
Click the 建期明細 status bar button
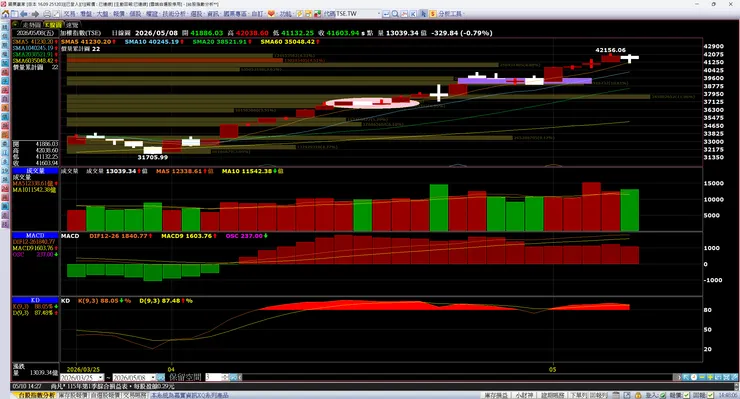[552, 395]
